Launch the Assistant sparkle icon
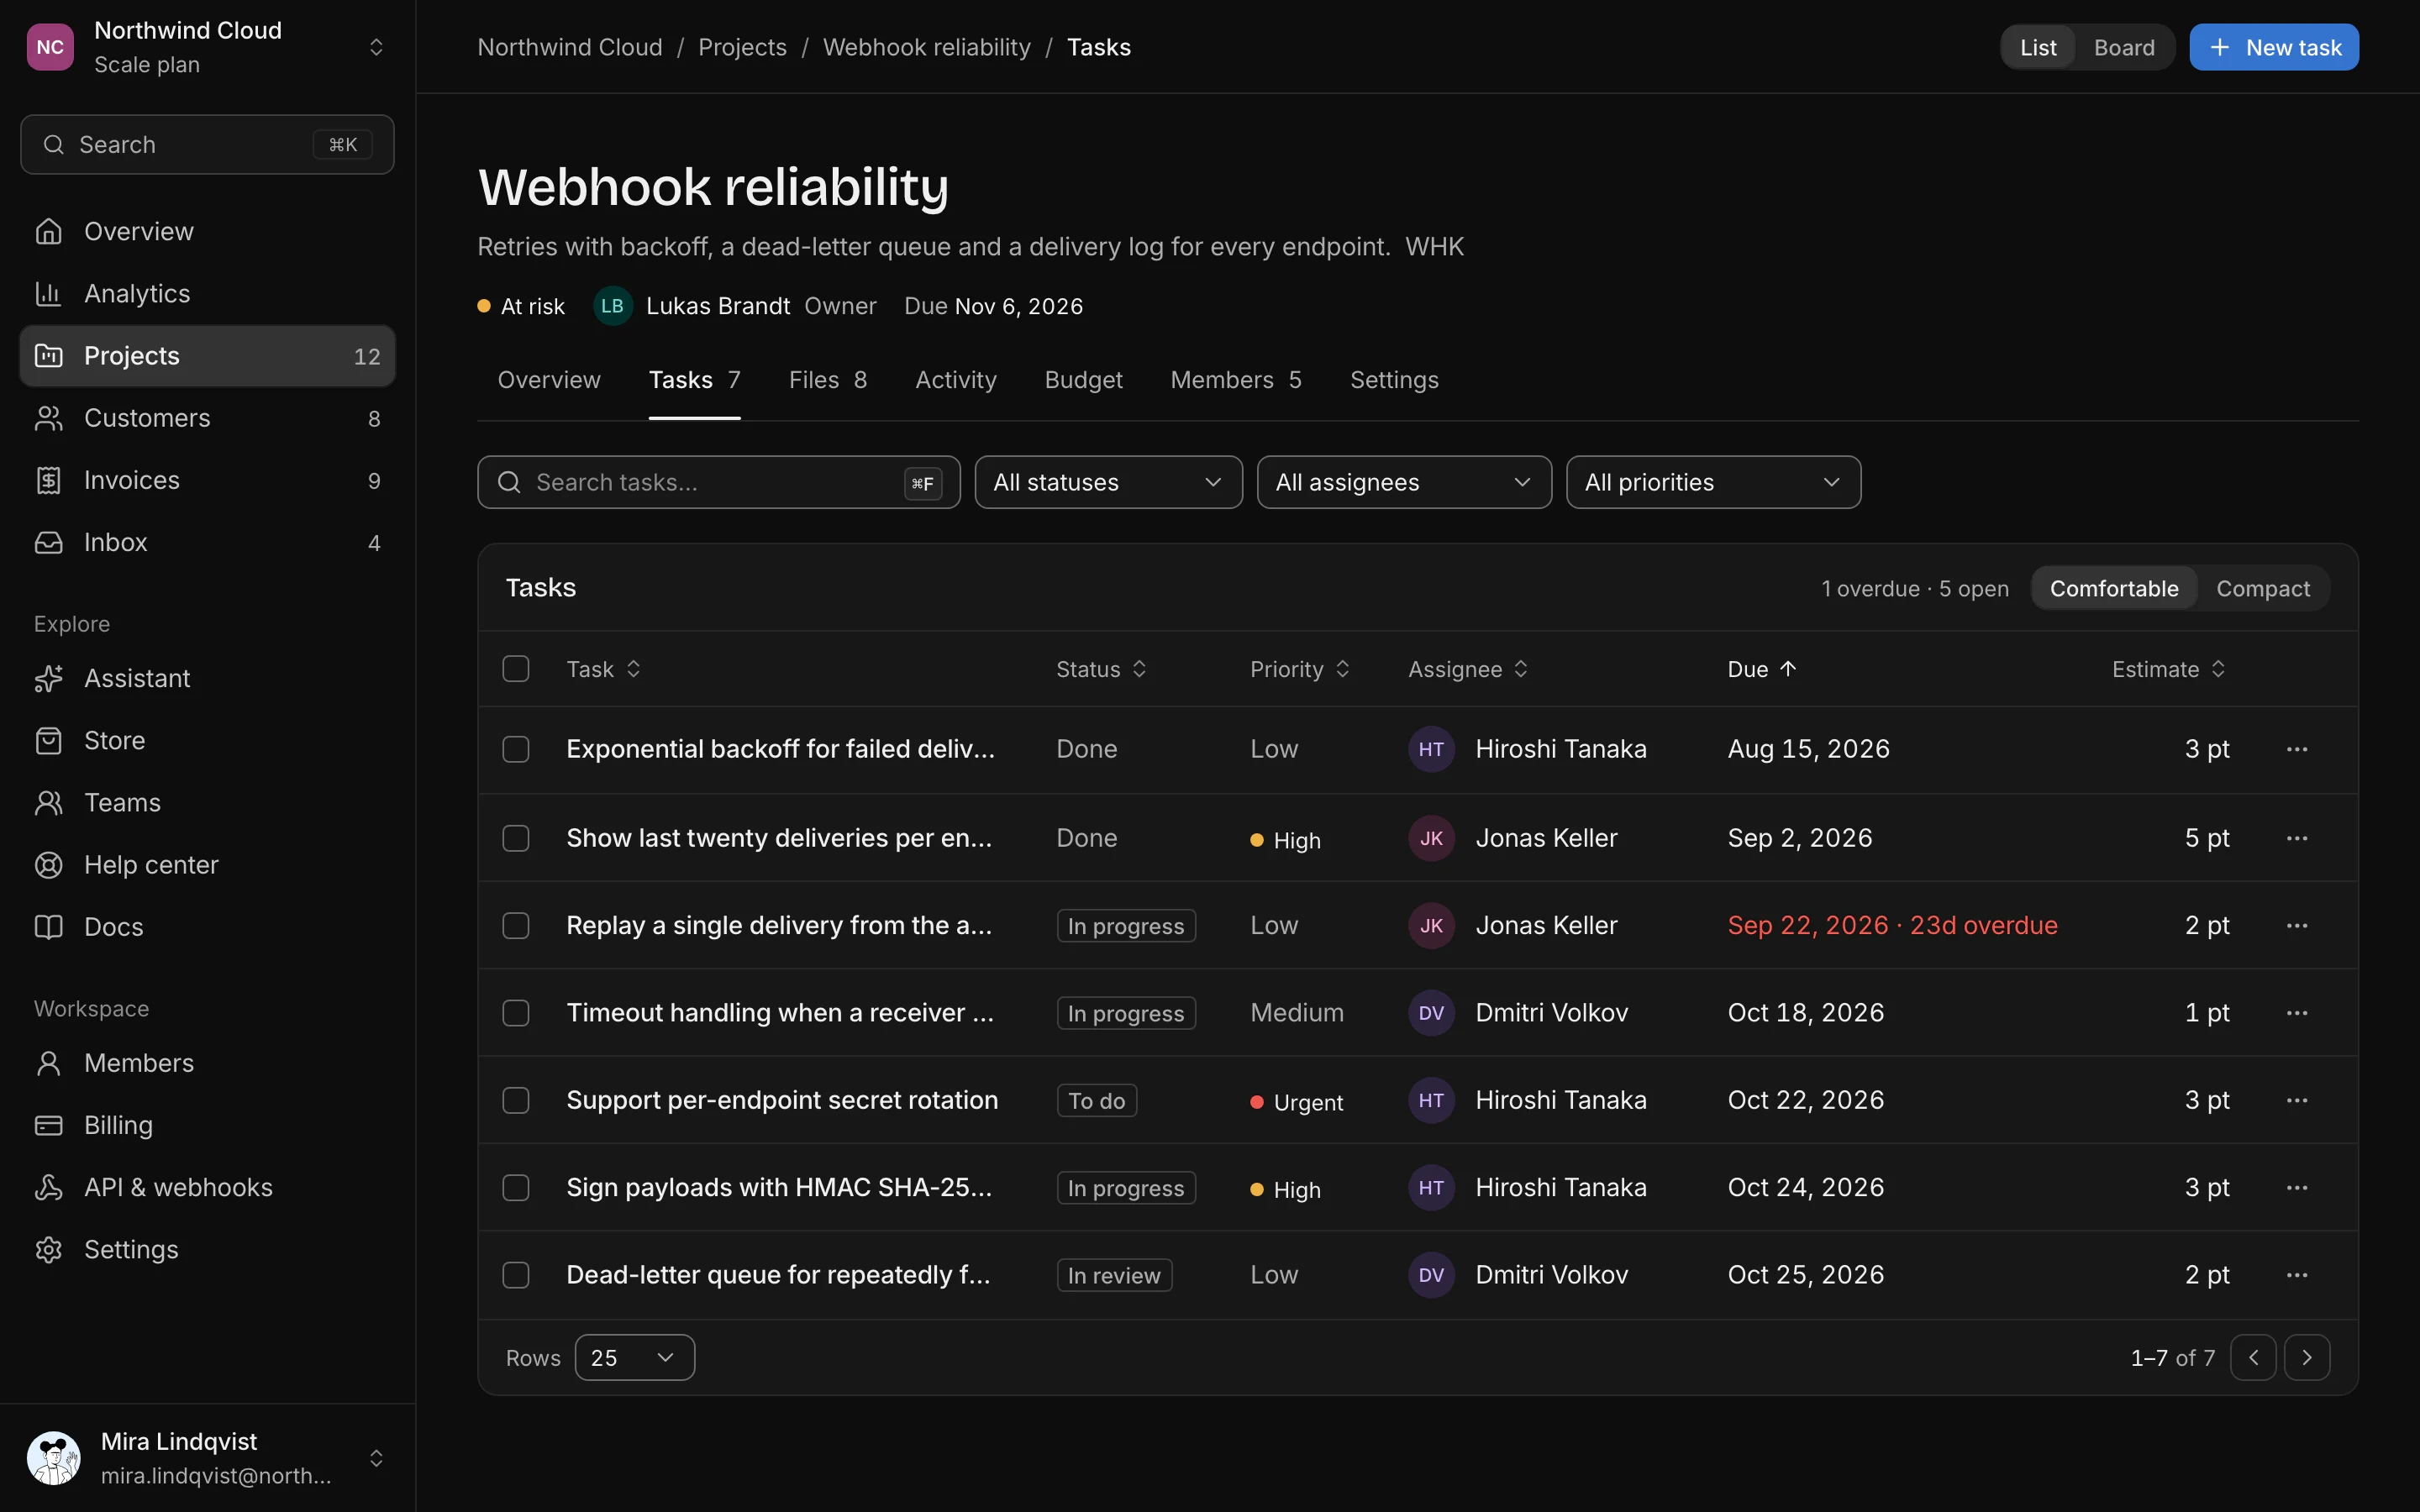 48,678
